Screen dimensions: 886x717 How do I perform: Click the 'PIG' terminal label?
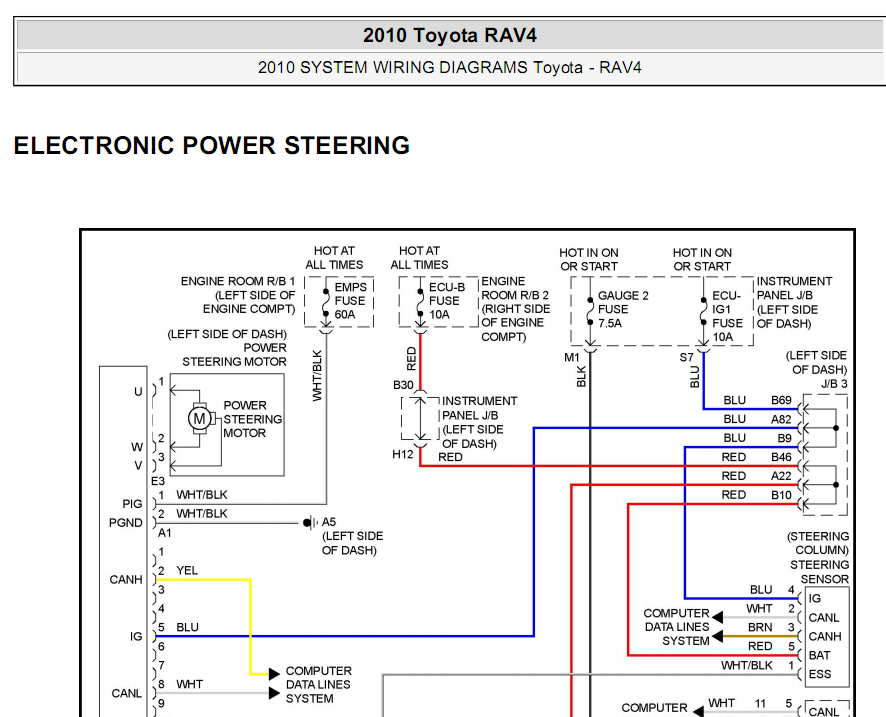[x=132, y=503]
